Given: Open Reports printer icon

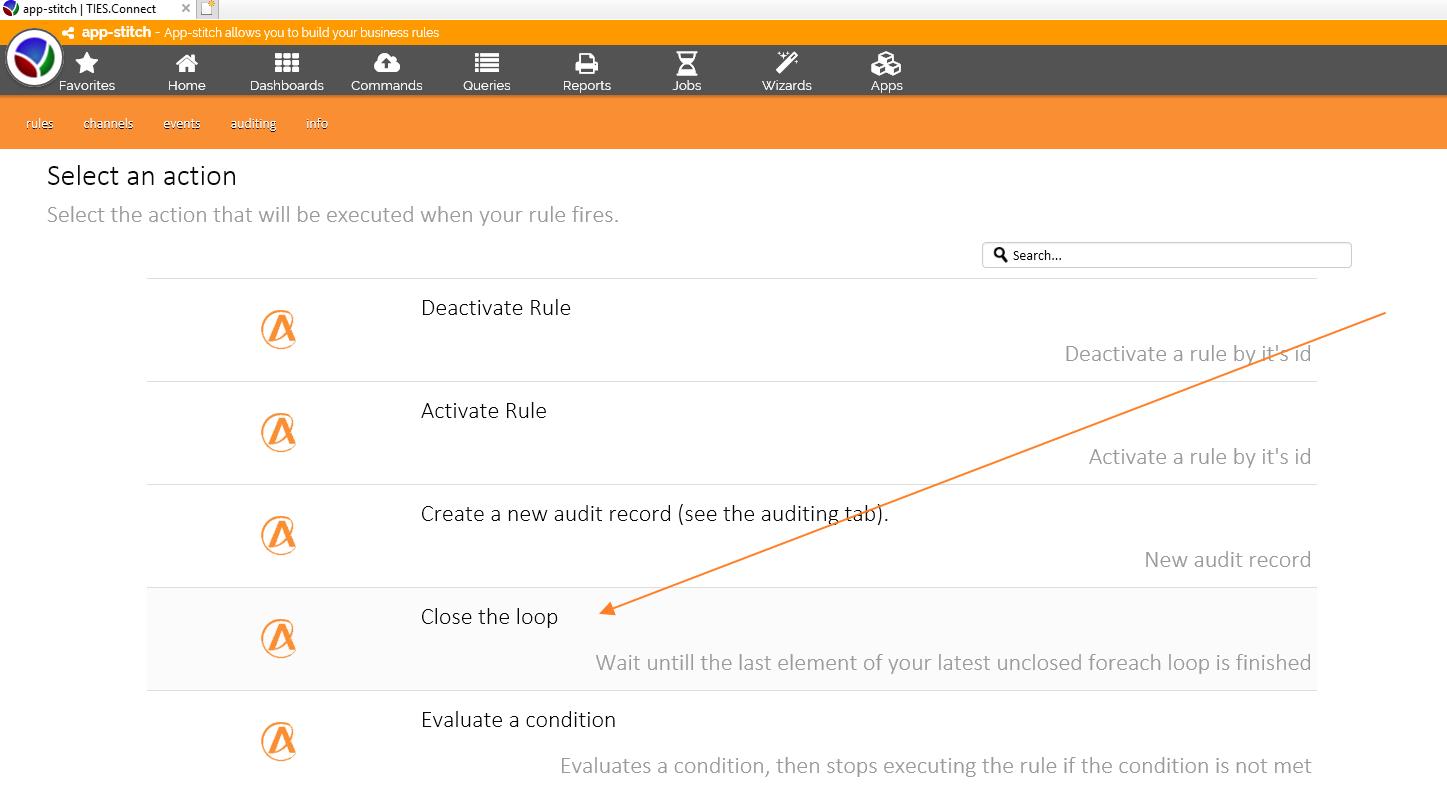Looking at the screenshot, I should [x=587, y=65].
